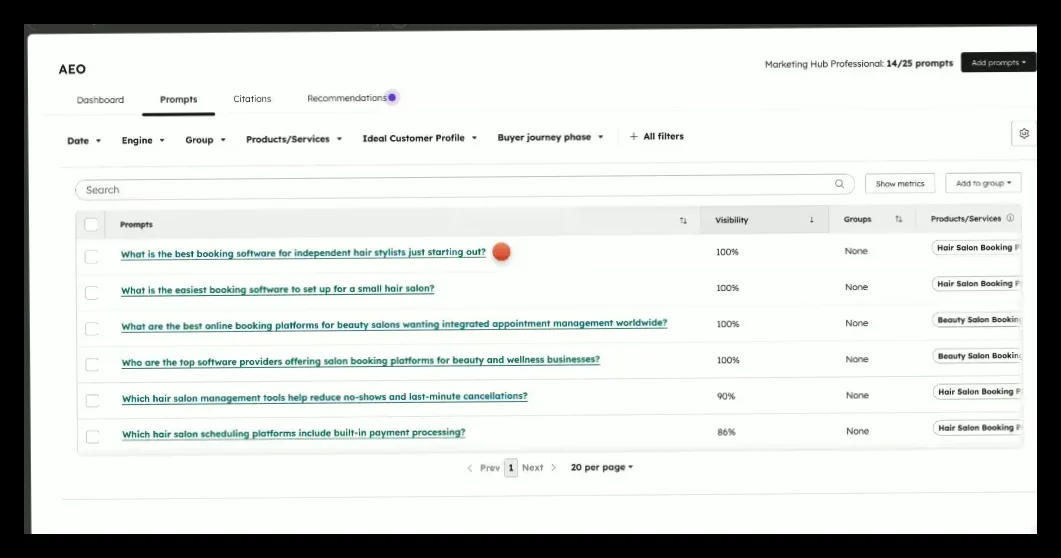Click Products/Services column header label
The image size is (1061, 558).
tap(966, 218)
